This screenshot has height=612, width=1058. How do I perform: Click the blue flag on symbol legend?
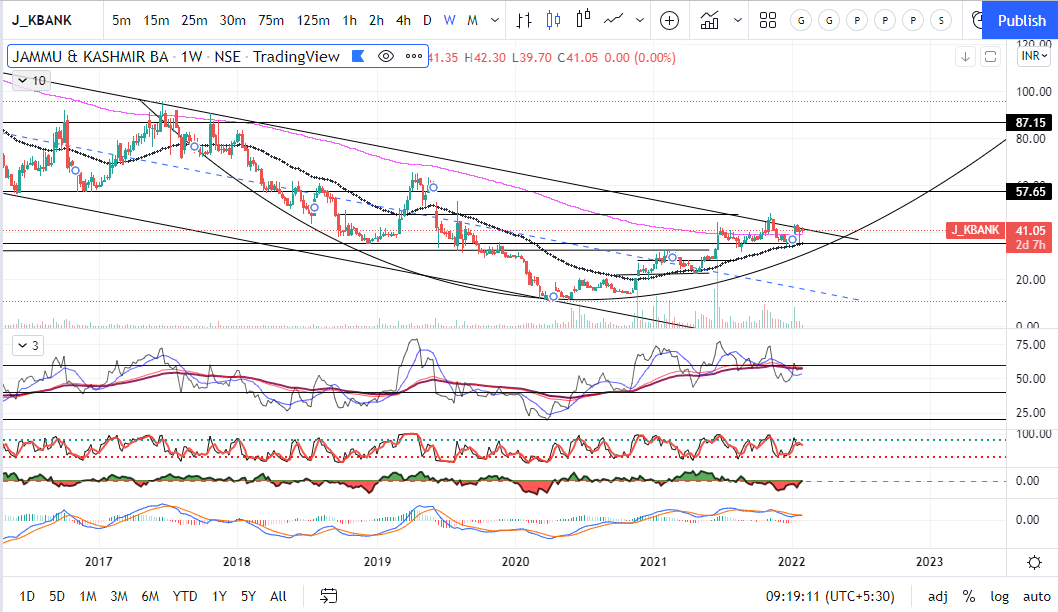(358, 57)
